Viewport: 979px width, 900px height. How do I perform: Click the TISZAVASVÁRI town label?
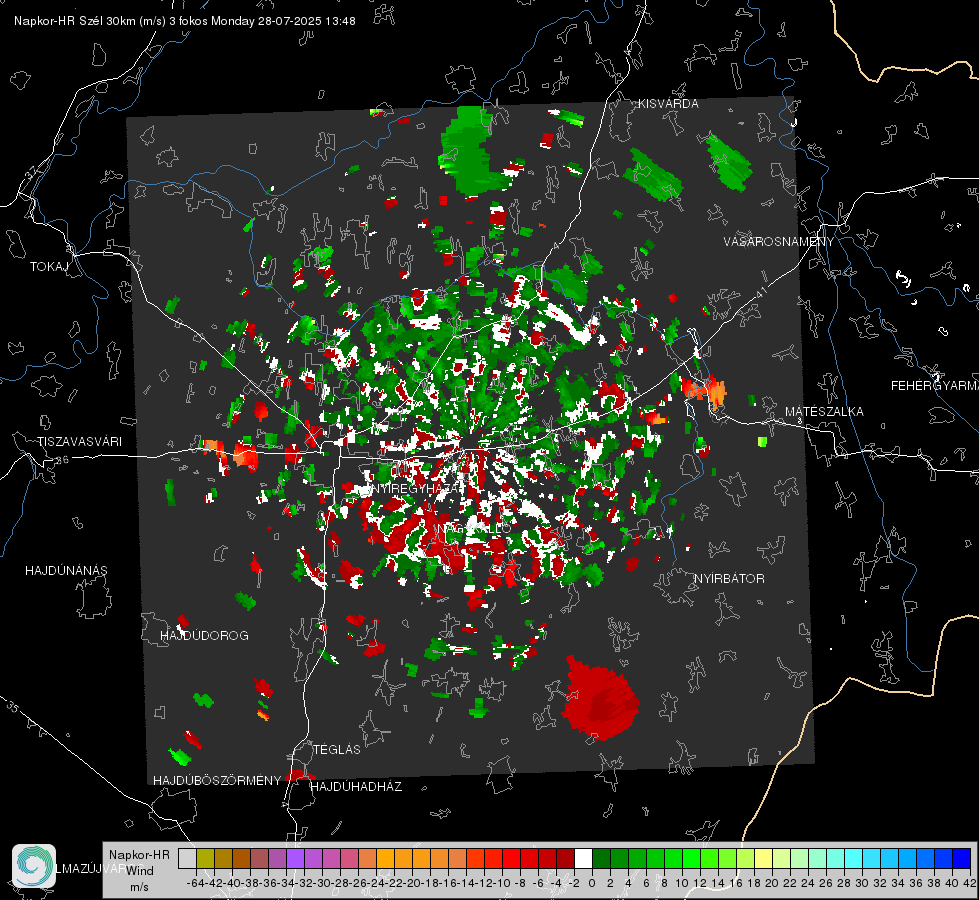(x=80, y=442)
